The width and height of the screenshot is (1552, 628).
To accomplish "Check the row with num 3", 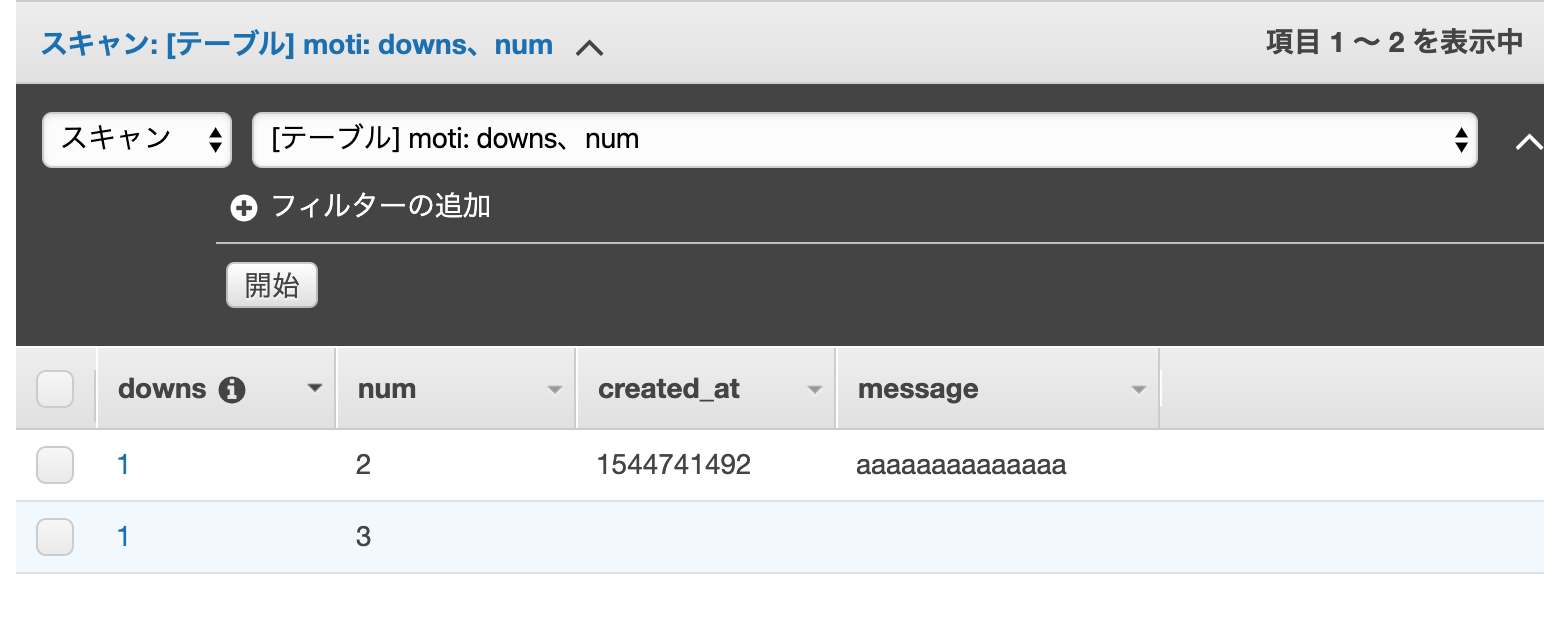I will [55, 537].
